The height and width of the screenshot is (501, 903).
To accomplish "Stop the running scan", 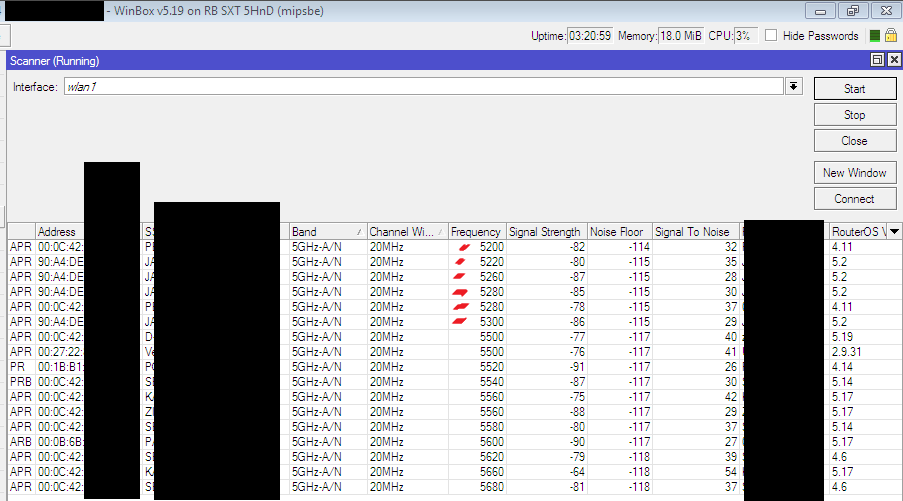I will (855, 115).
